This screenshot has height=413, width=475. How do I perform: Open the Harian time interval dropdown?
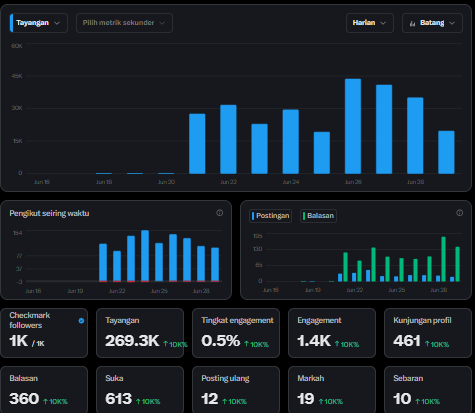click(370, 23)
